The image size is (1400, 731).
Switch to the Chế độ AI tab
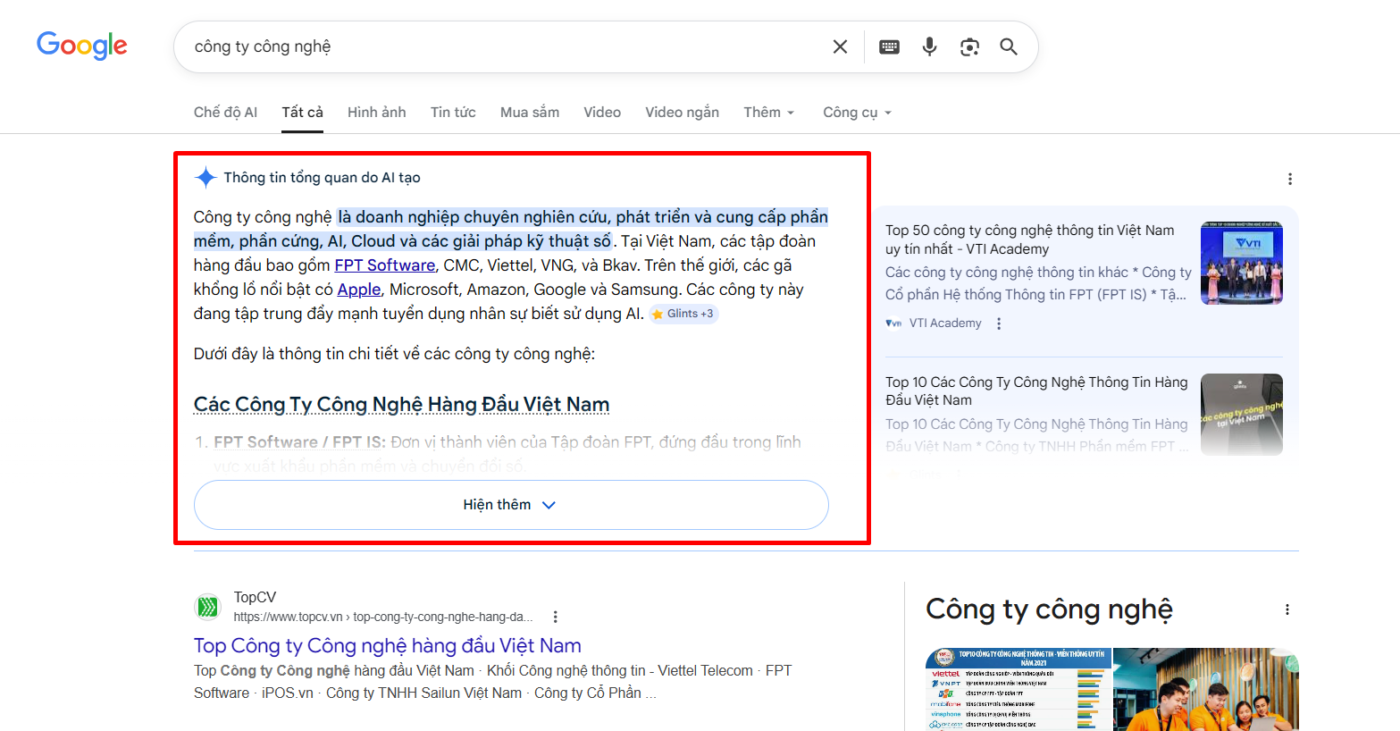click(x=225, y=113)
